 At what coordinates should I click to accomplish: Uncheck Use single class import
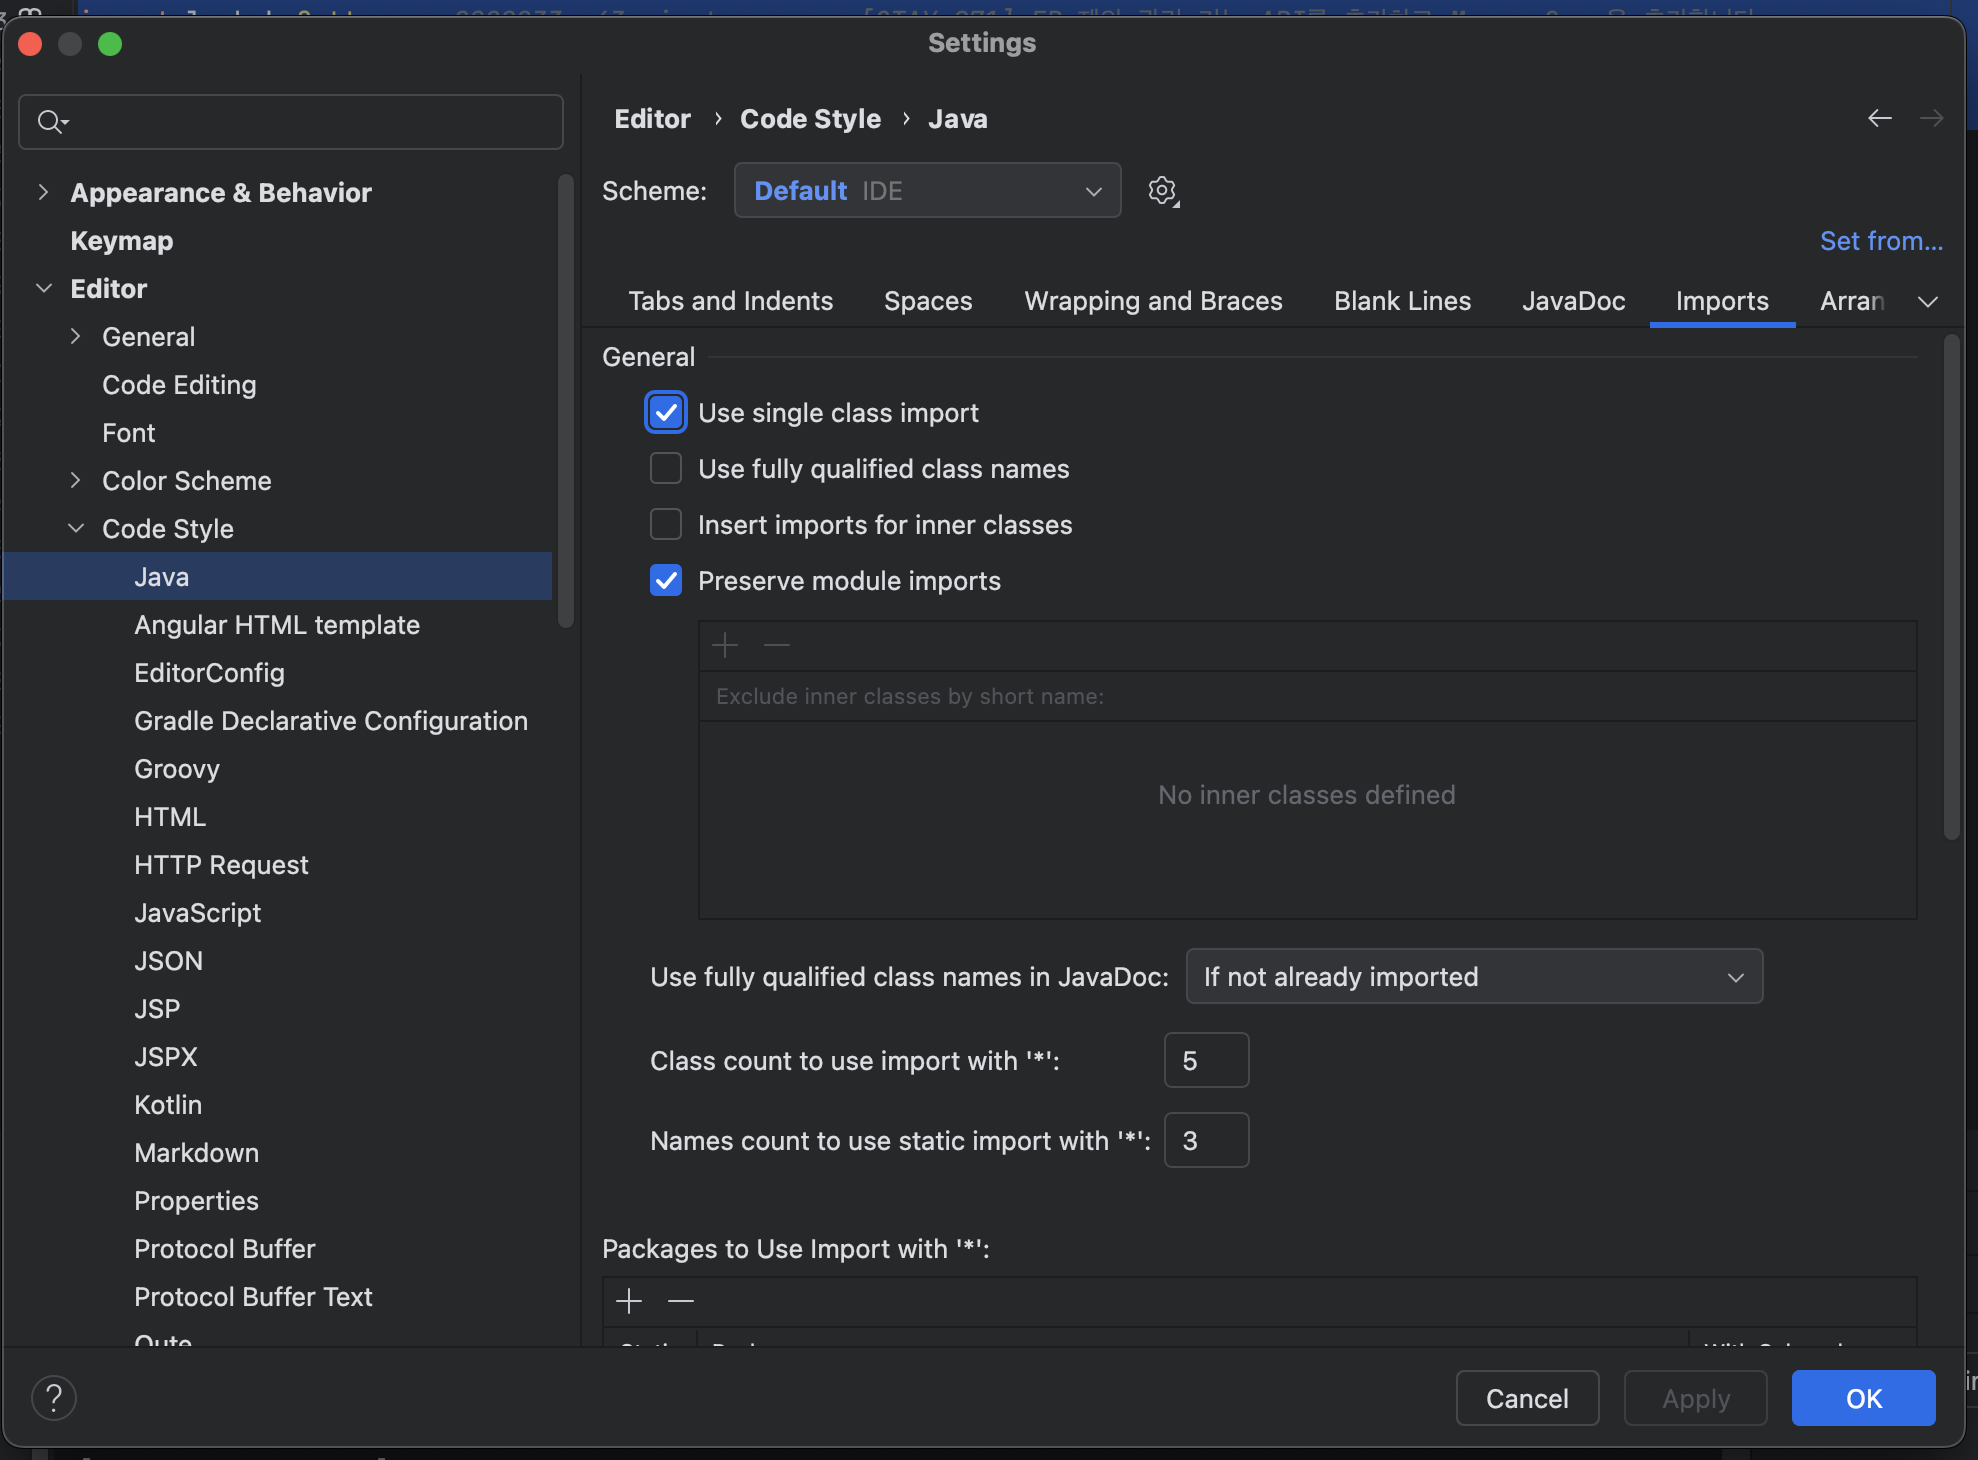pos(666,413)
